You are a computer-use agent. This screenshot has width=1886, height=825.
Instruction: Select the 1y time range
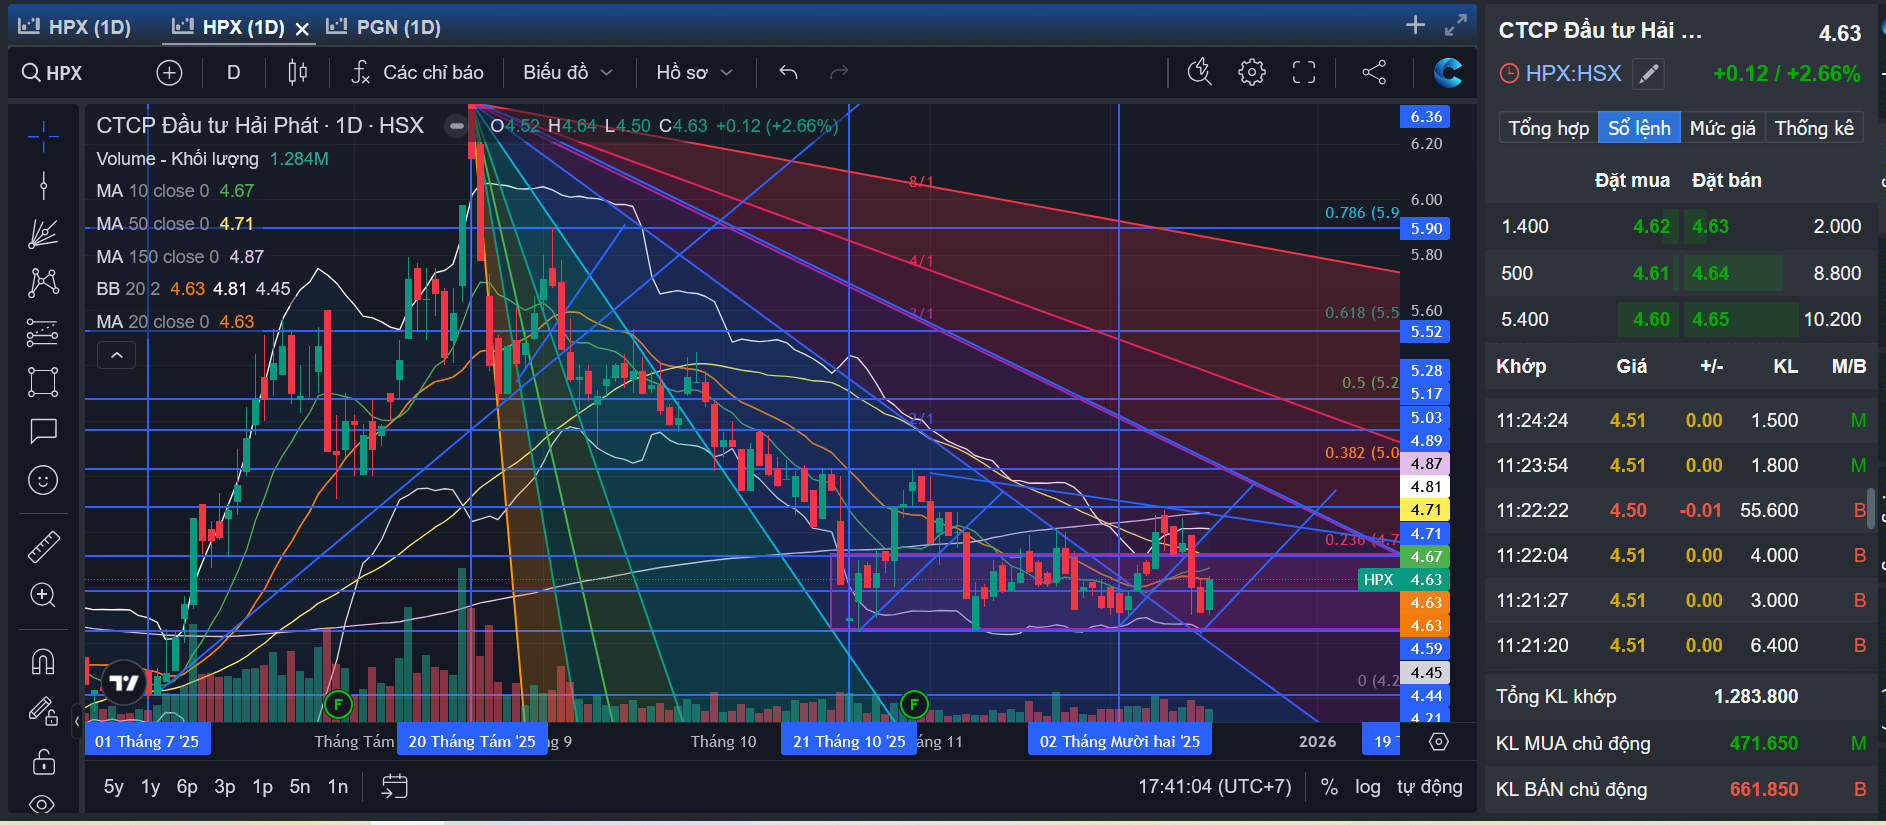[150, 787]
